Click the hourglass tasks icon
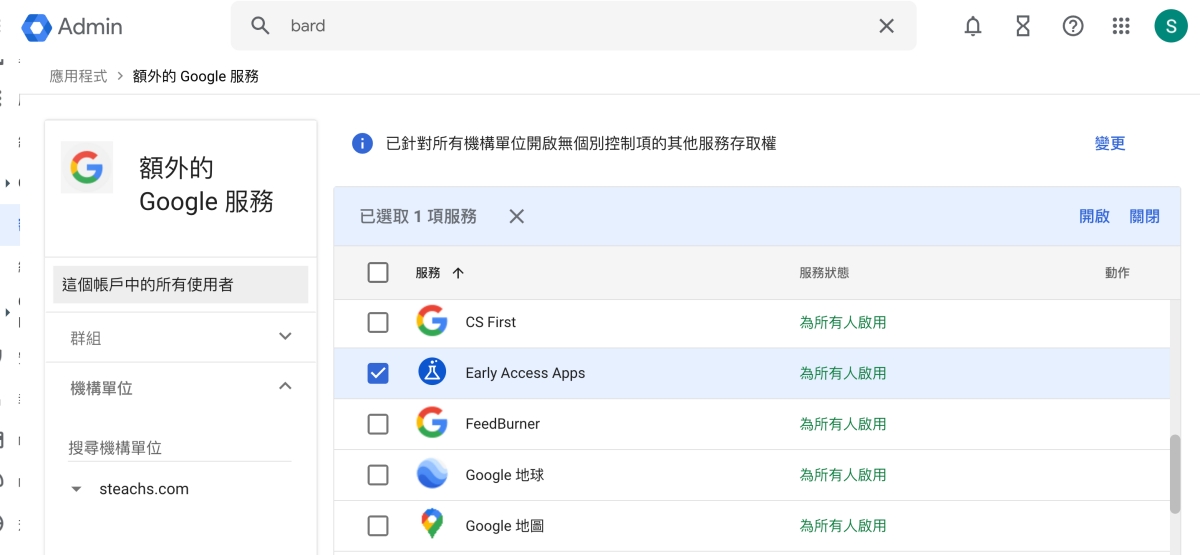This screenshot has width=1200, height=555. 1023,26
